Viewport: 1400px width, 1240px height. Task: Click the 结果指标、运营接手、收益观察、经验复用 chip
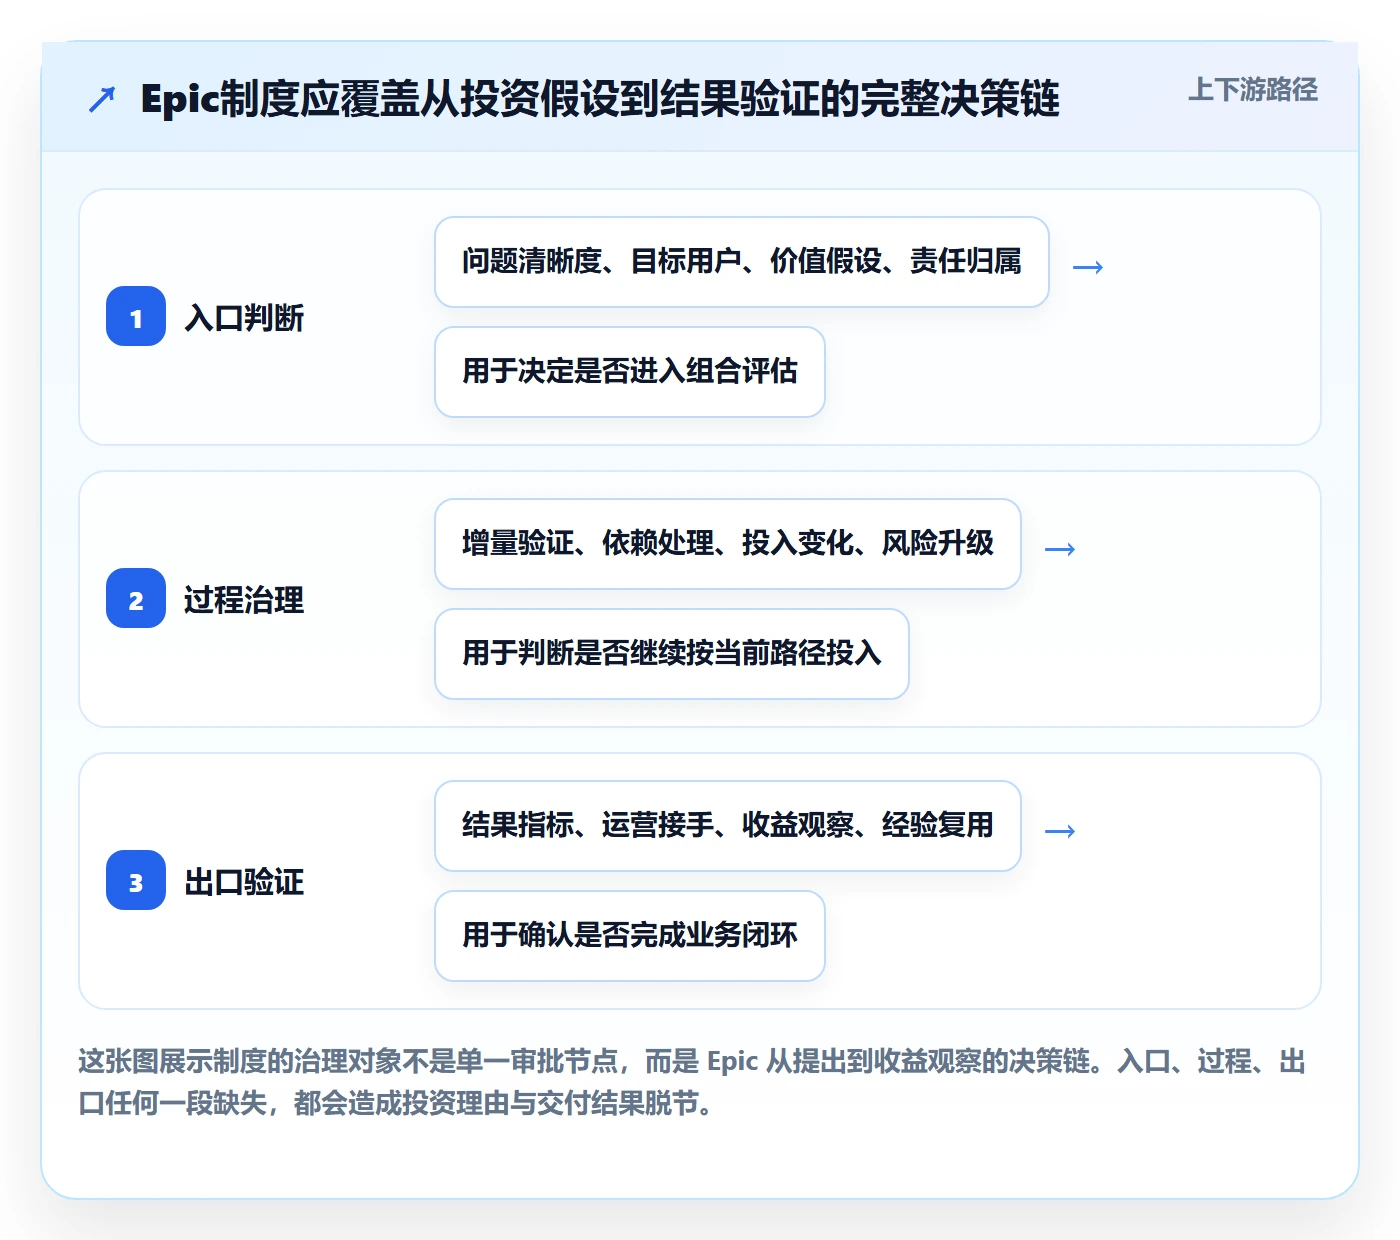pos(728,826)
